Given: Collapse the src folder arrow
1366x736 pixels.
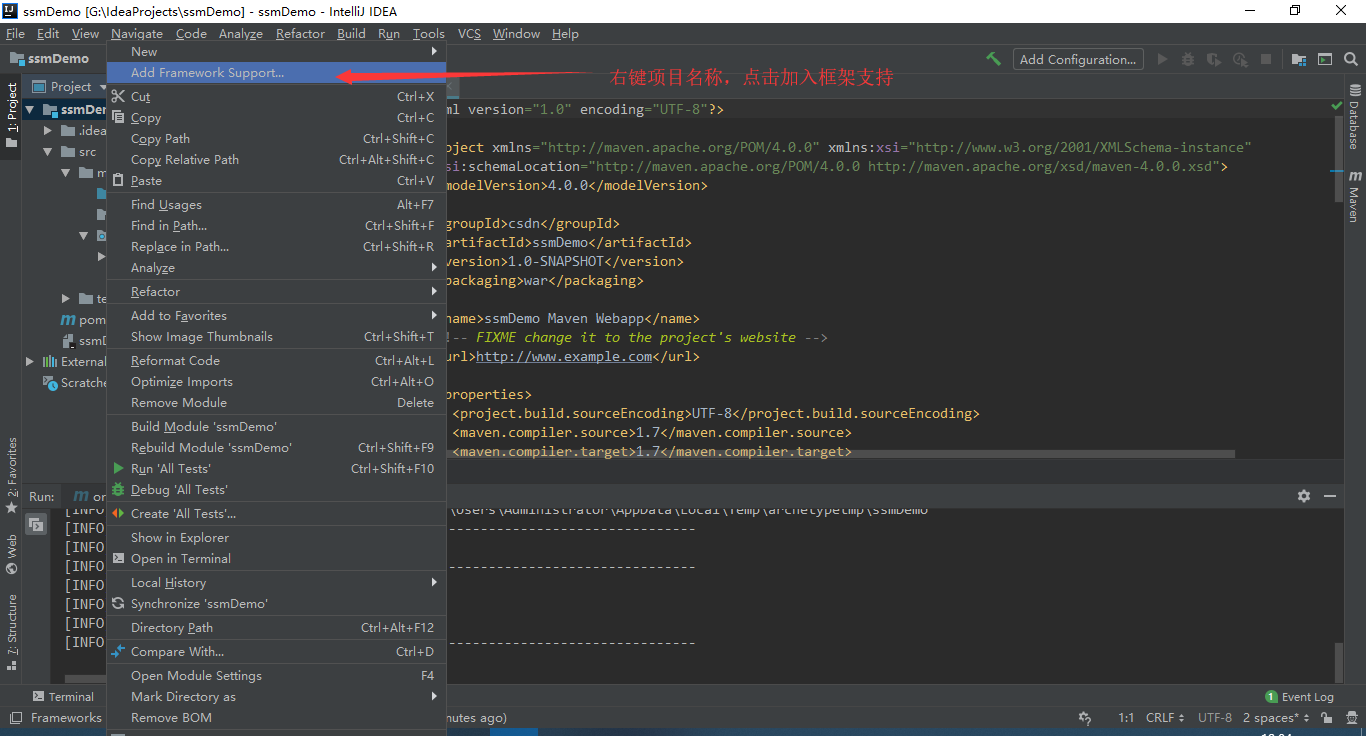Looking at the screenshot, I should (x=48, y=152).
